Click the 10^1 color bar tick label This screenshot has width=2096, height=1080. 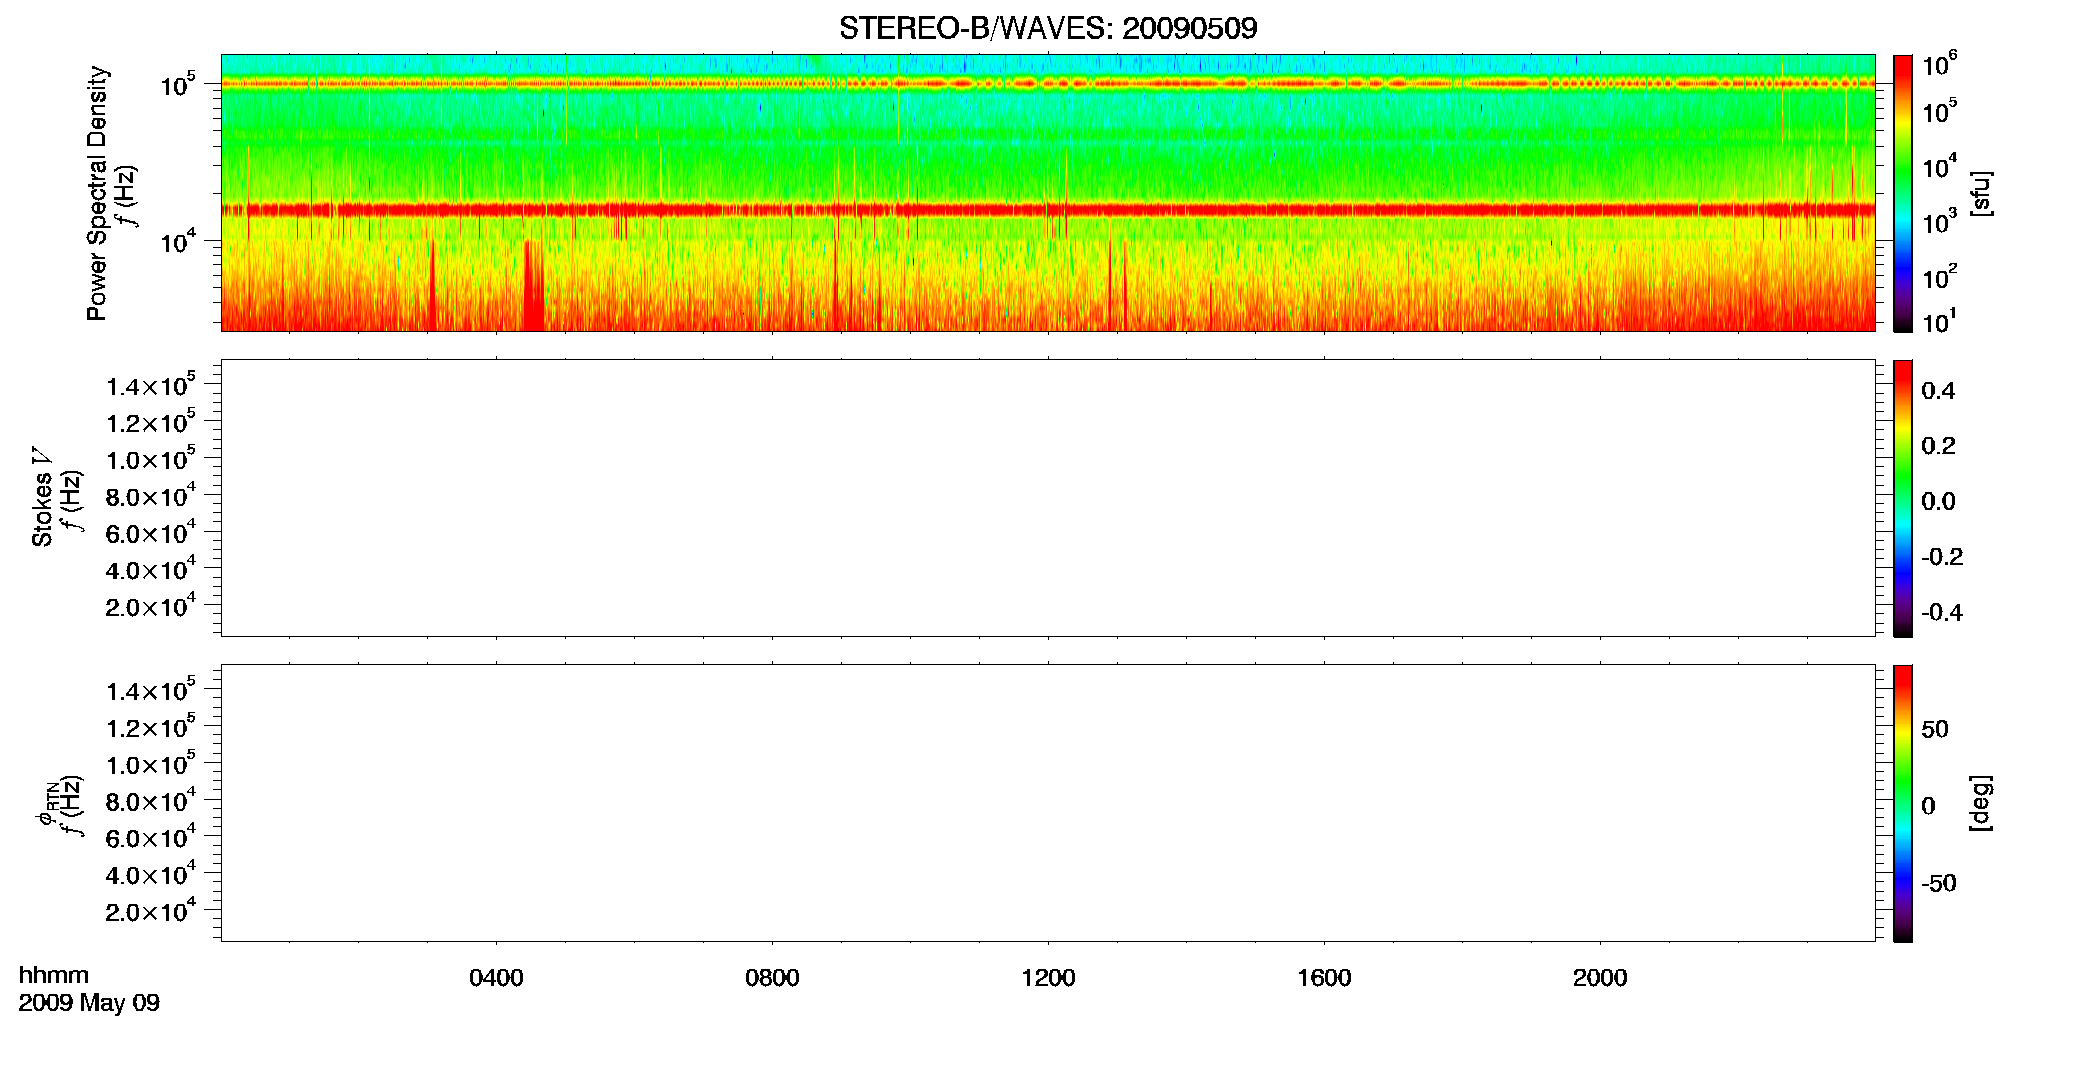(1940, 322)
